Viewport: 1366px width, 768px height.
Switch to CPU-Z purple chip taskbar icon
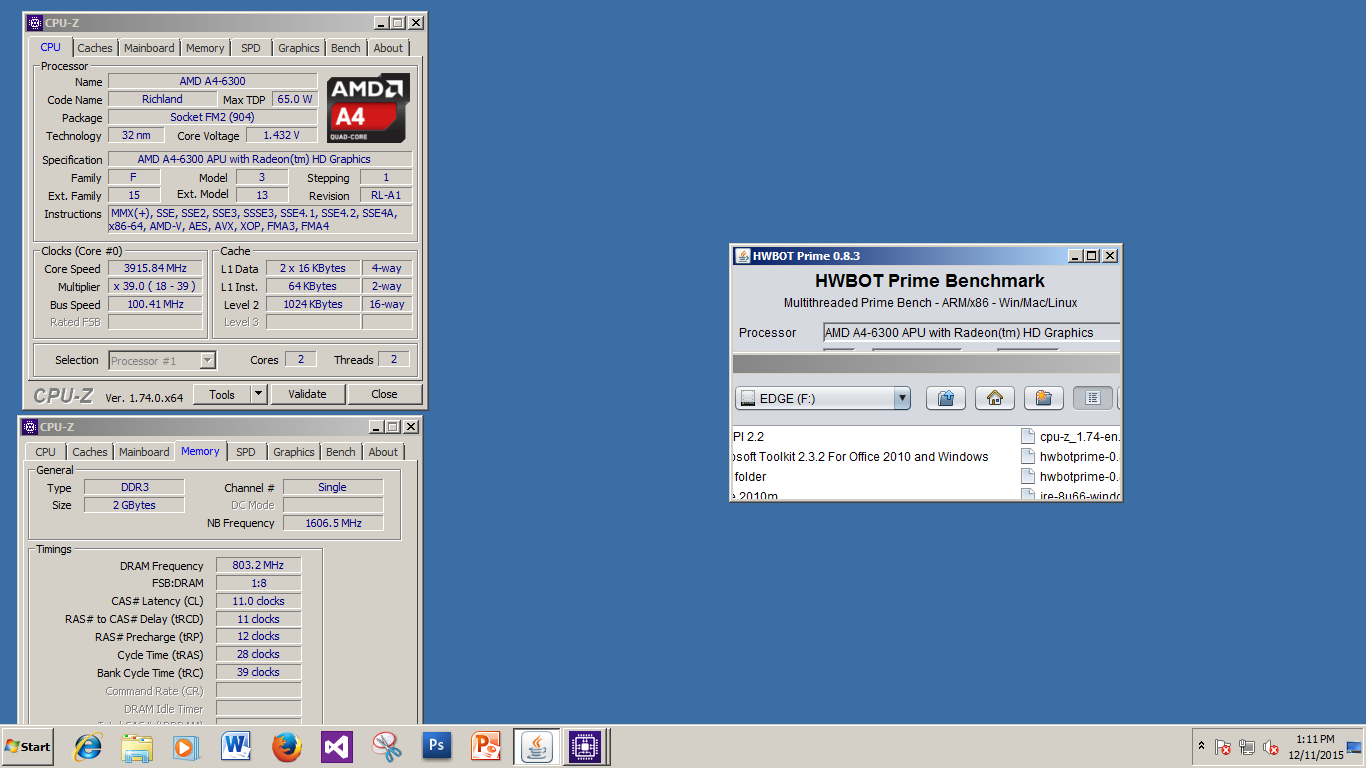tap(585, 746)
